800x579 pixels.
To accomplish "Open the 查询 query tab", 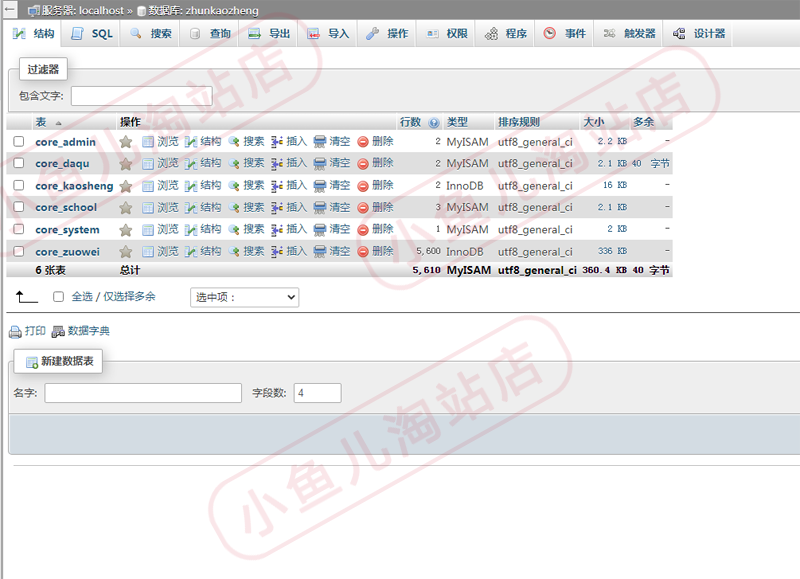I will (209, 34).
